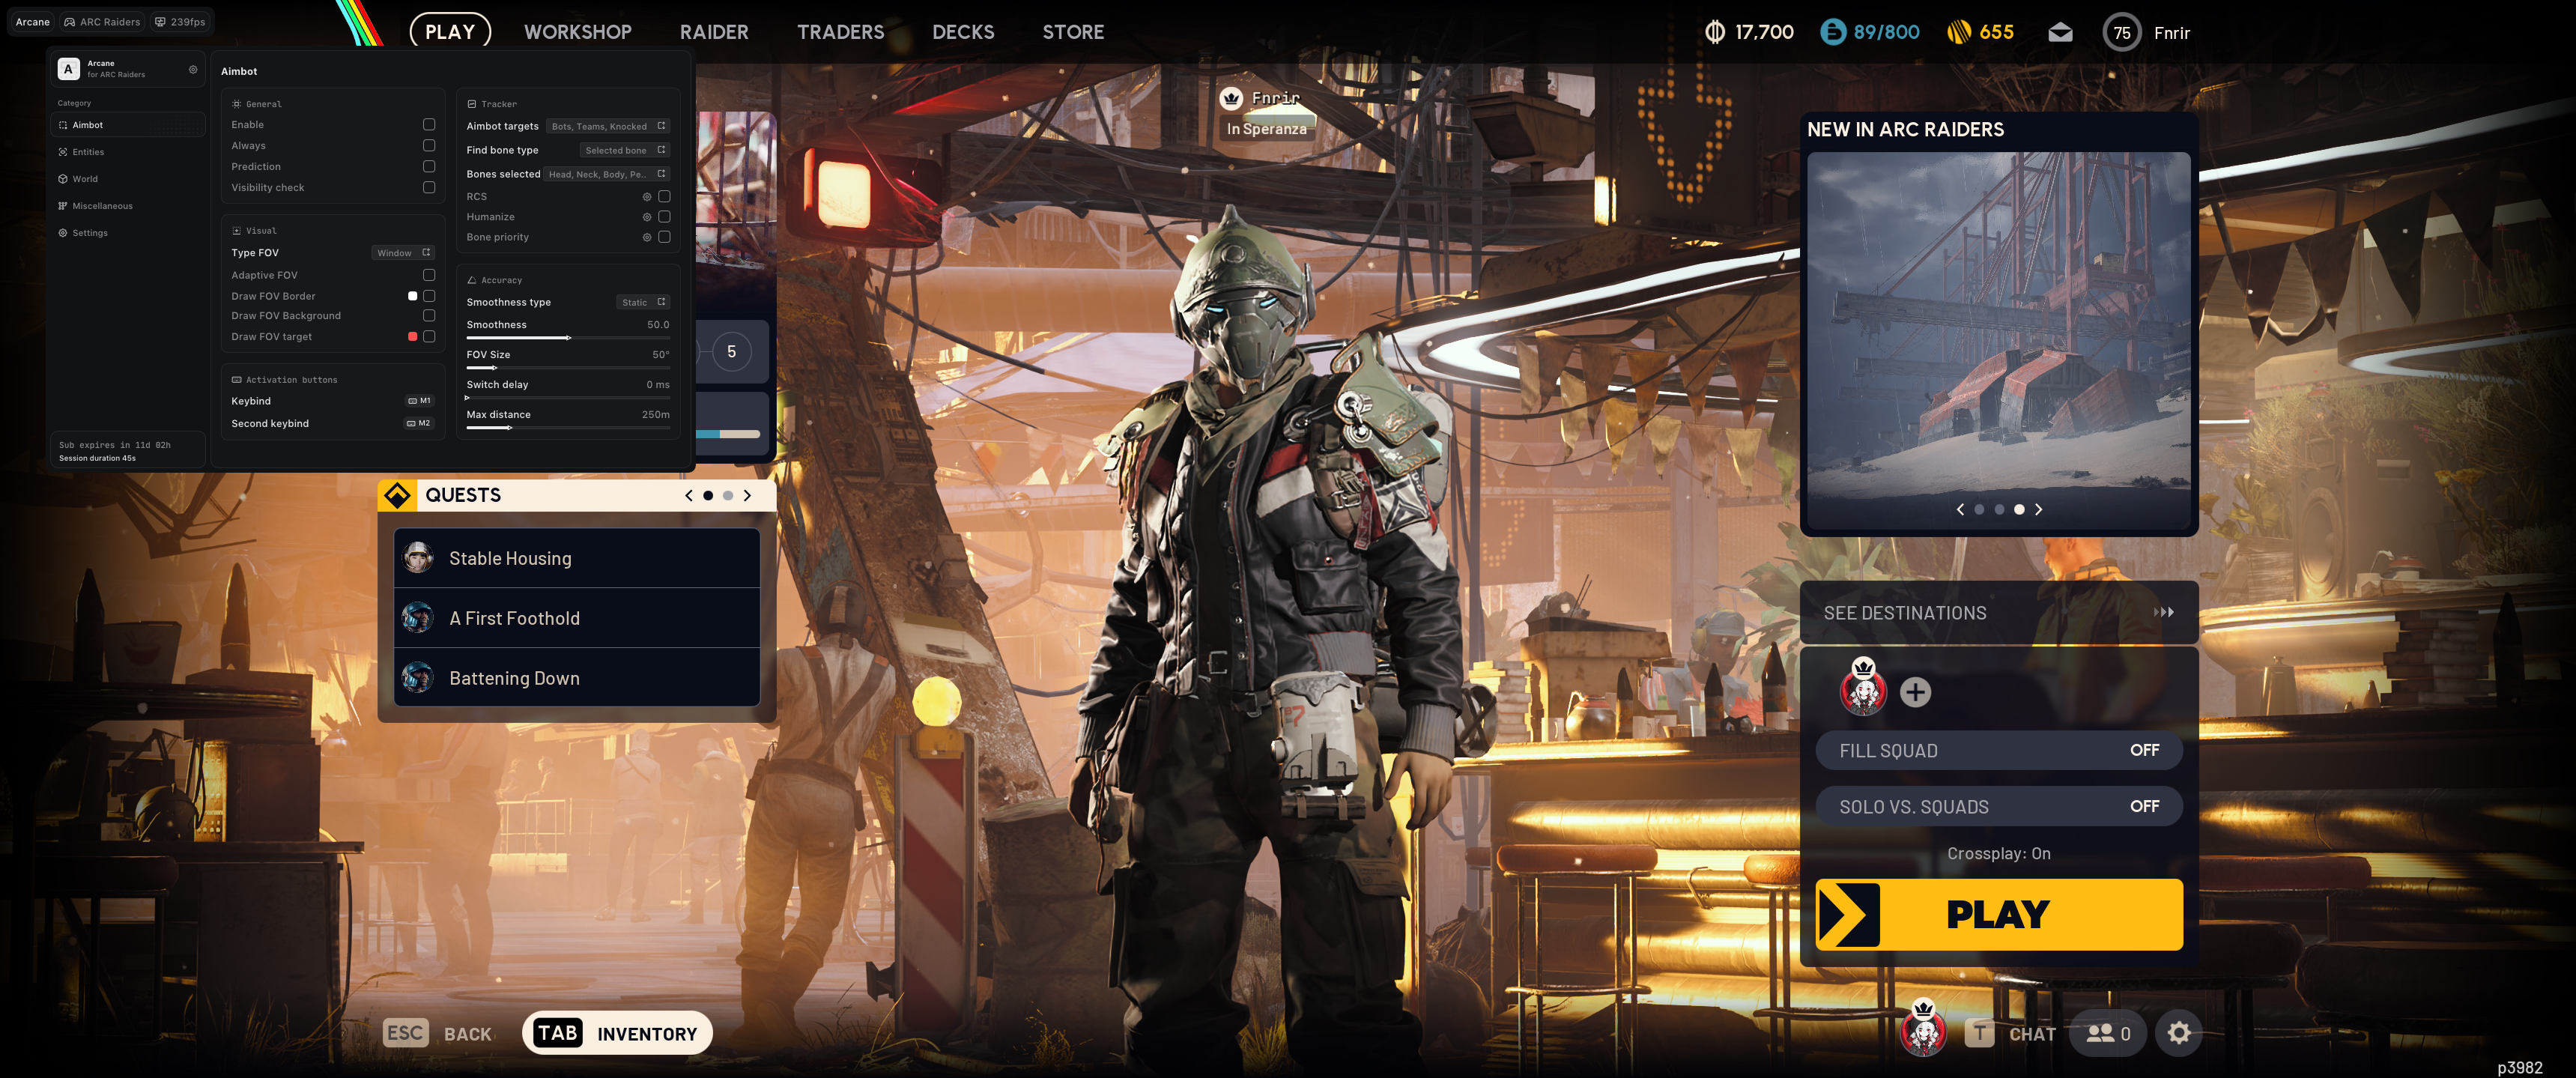
Task: Adjust the FOV Size slider
Action: click(568, 368)
